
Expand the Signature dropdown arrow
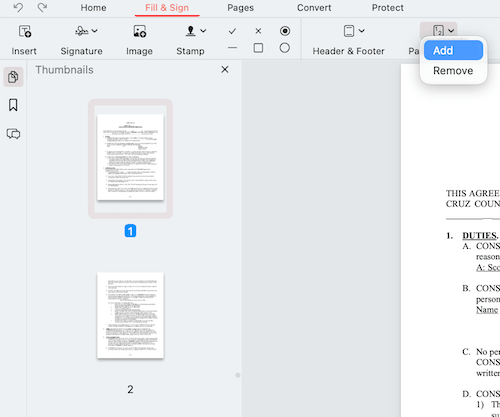click(x=95, y=31)
